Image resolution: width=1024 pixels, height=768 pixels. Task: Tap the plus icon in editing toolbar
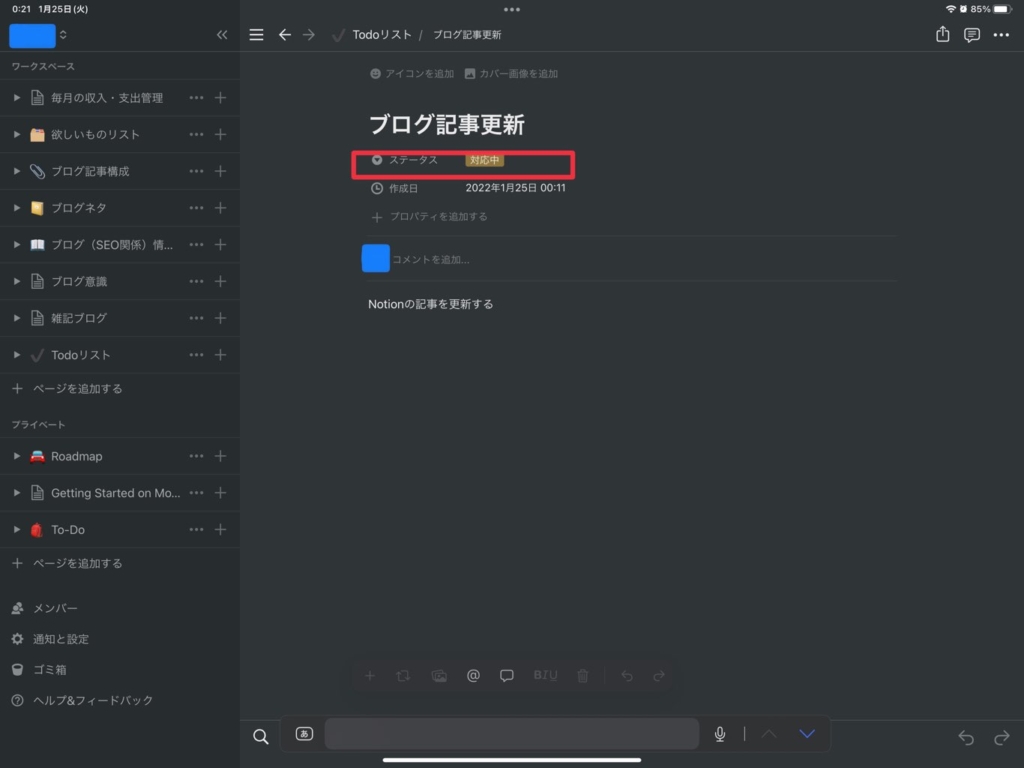point(370,675)
